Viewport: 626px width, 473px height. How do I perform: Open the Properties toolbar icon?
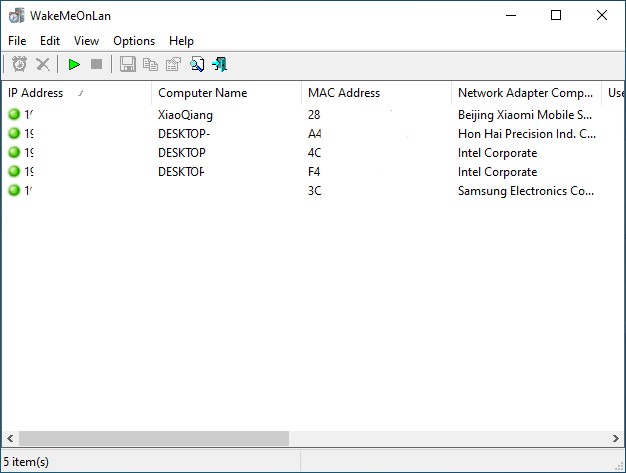[173, 64]
